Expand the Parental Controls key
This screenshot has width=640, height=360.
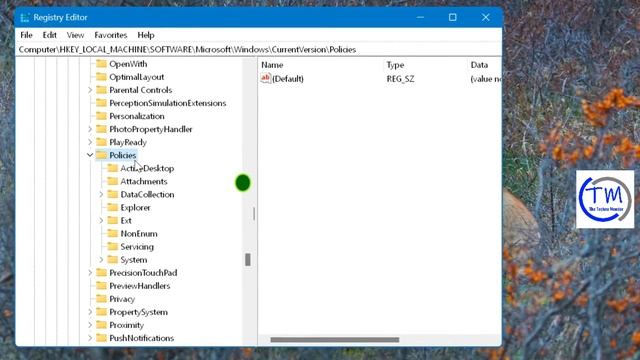click(90, 90)
